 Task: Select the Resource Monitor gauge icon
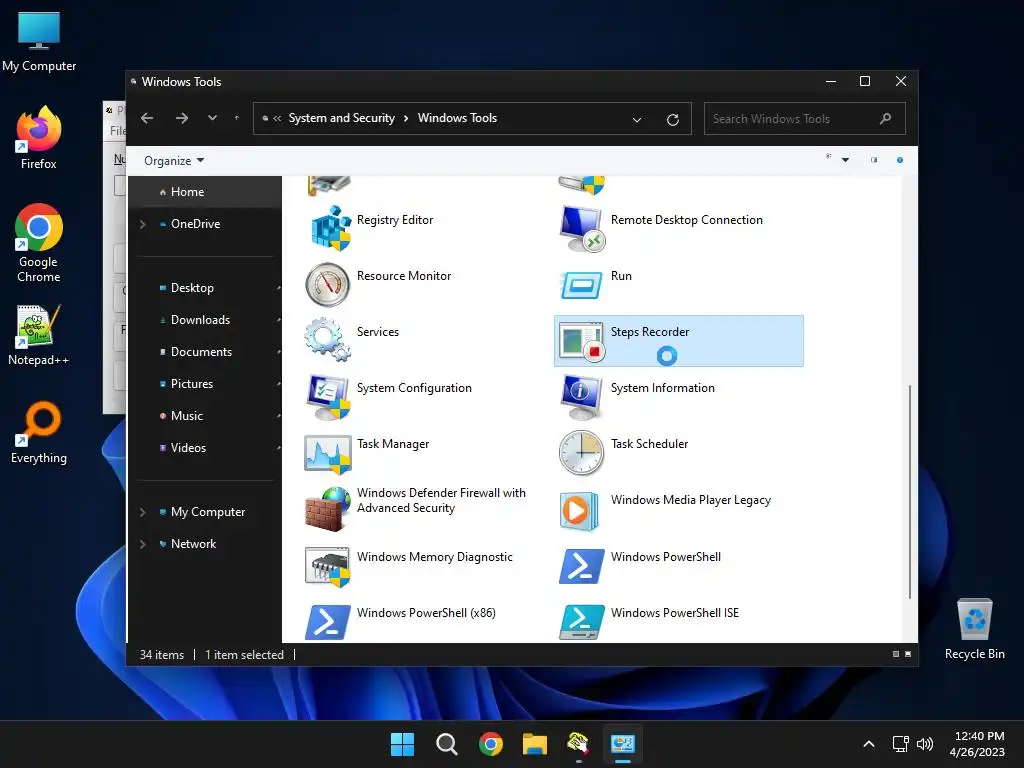tap(328, 285)
